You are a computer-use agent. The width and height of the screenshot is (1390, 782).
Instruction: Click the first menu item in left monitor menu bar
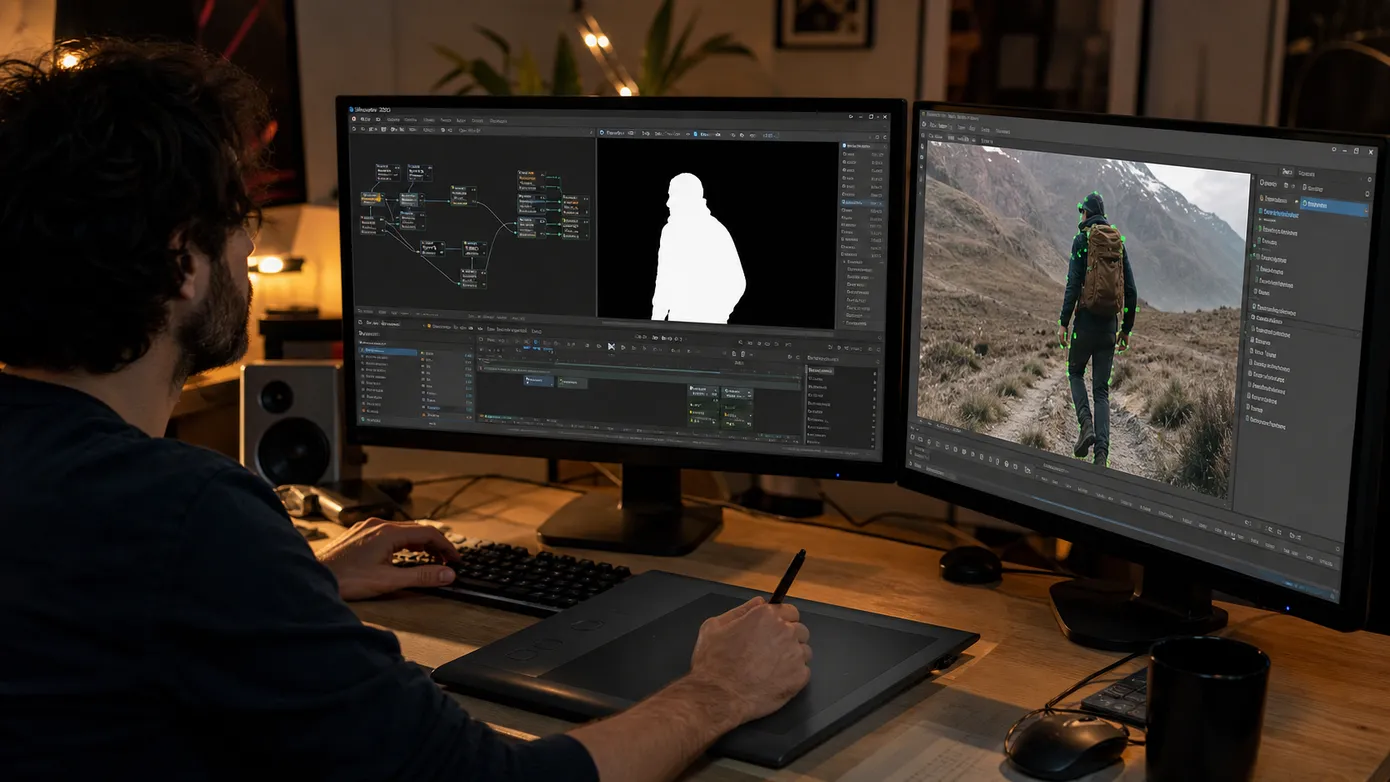click(366, 119)
